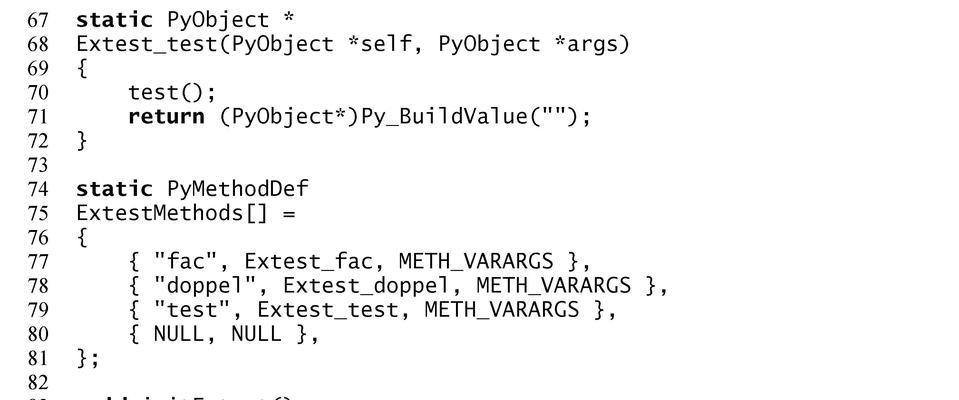Click Extest_test on line 79

click(327, 310)
